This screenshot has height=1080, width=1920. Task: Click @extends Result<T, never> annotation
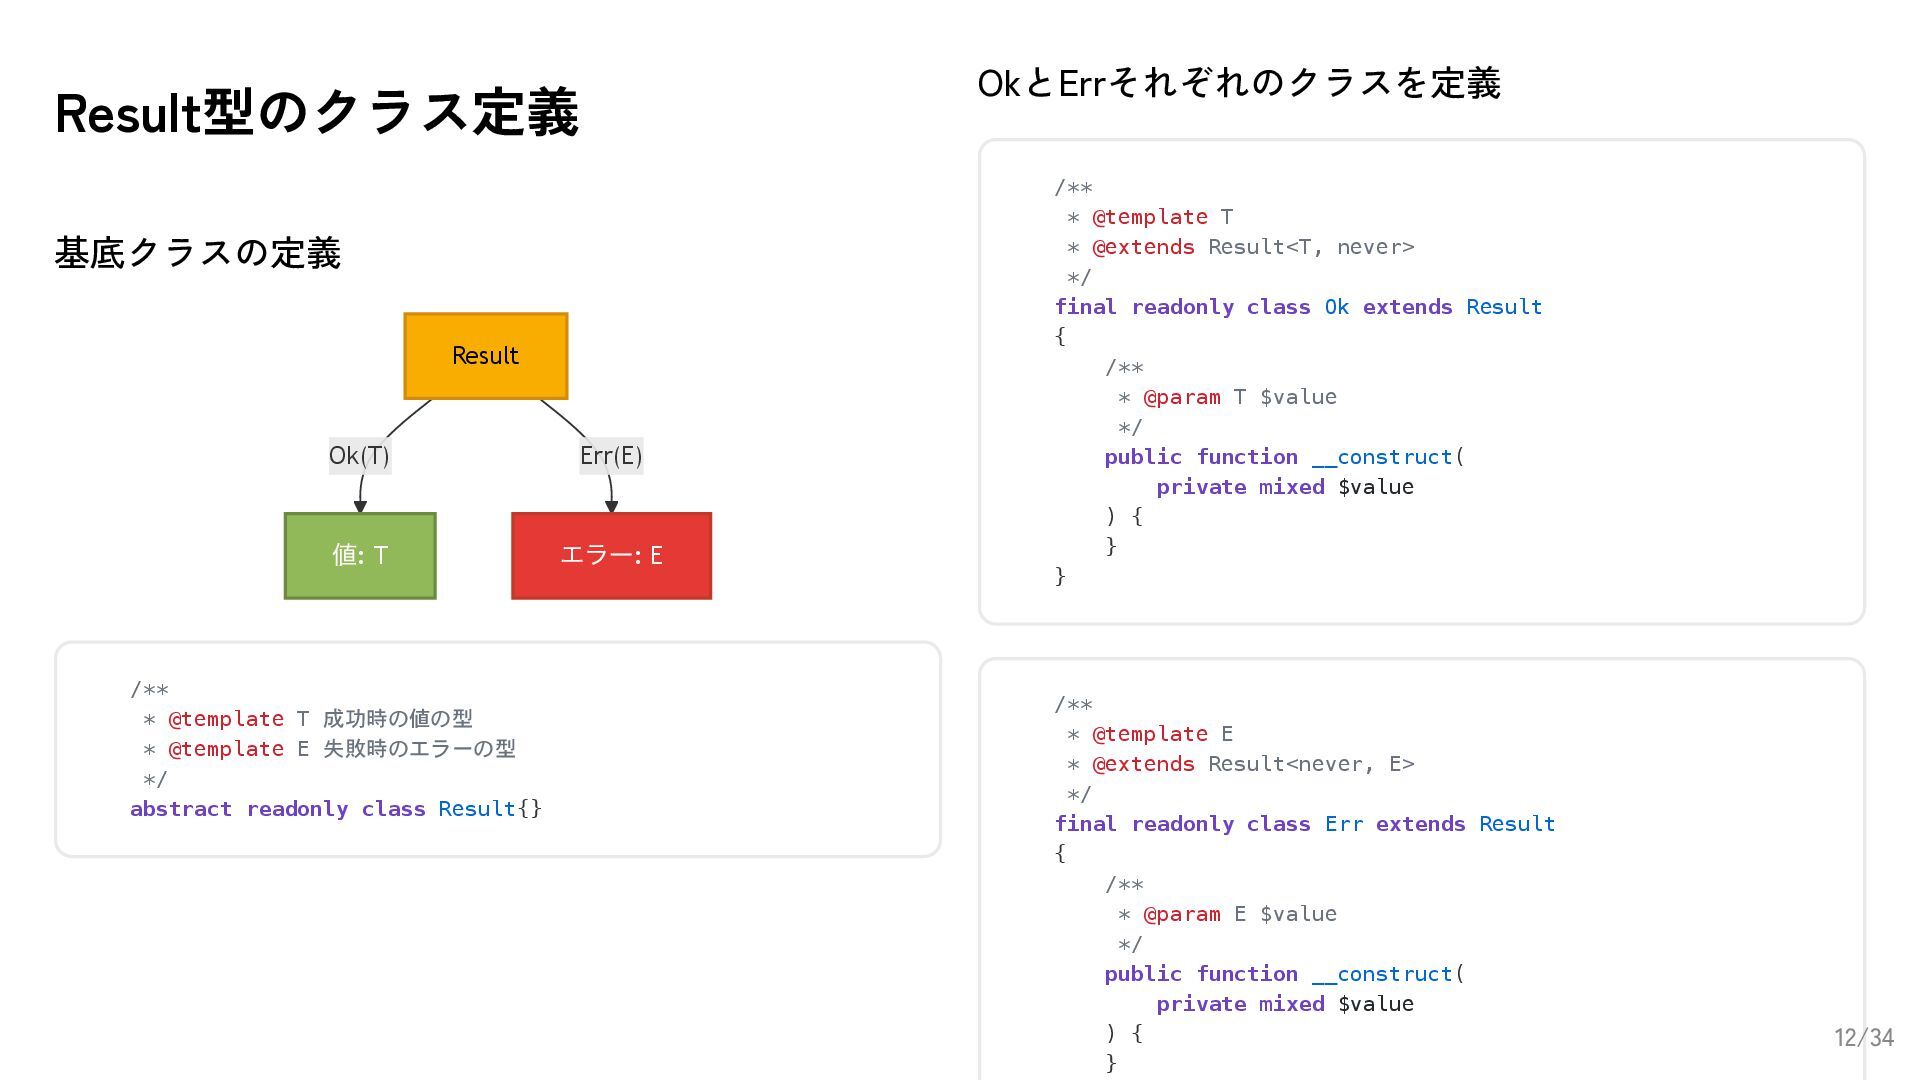coord(1253,247)
